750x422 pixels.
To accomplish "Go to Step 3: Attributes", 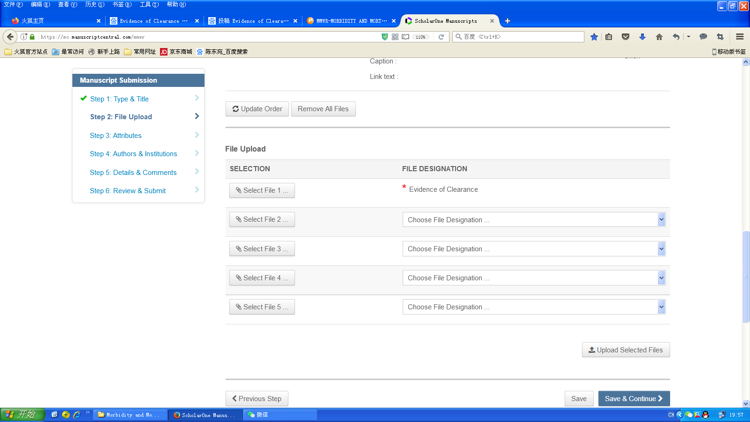I will coord(116,136).
